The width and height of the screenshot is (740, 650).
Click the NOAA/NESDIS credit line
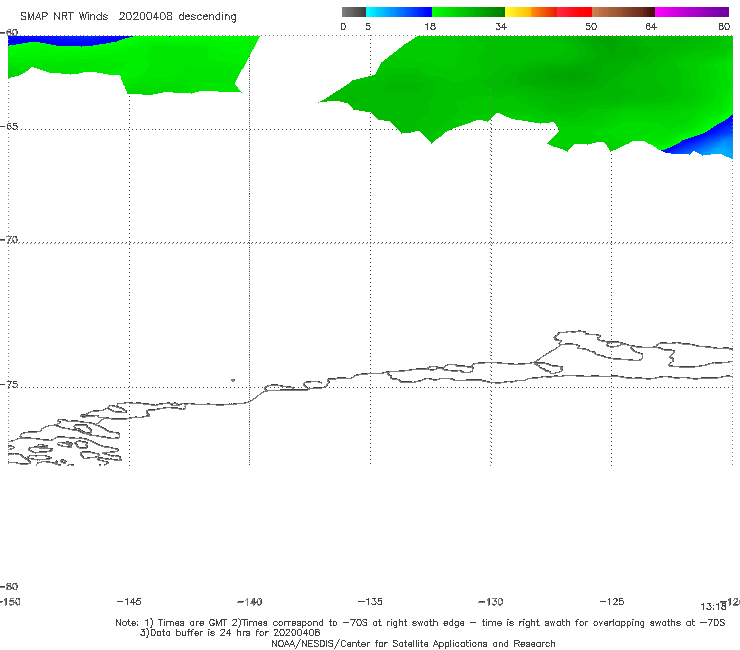[x=413, y=643]
